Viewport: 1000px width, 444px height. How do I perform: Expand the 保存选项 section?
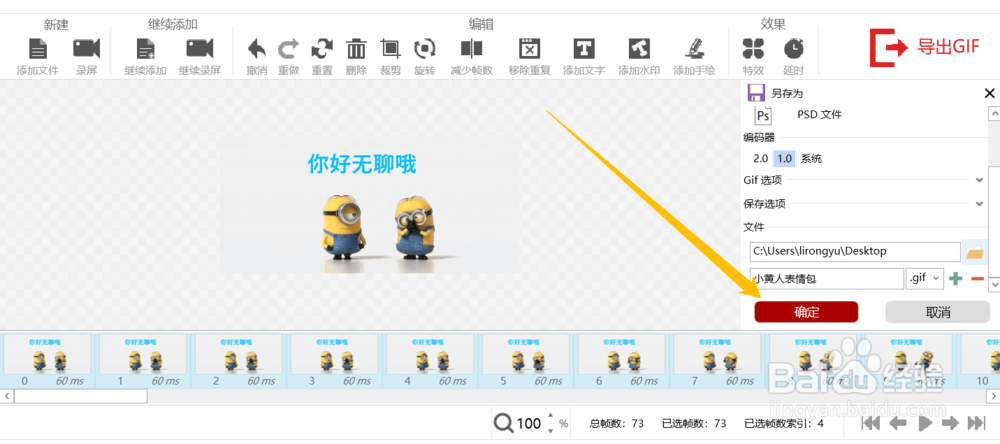click(980, 204)
